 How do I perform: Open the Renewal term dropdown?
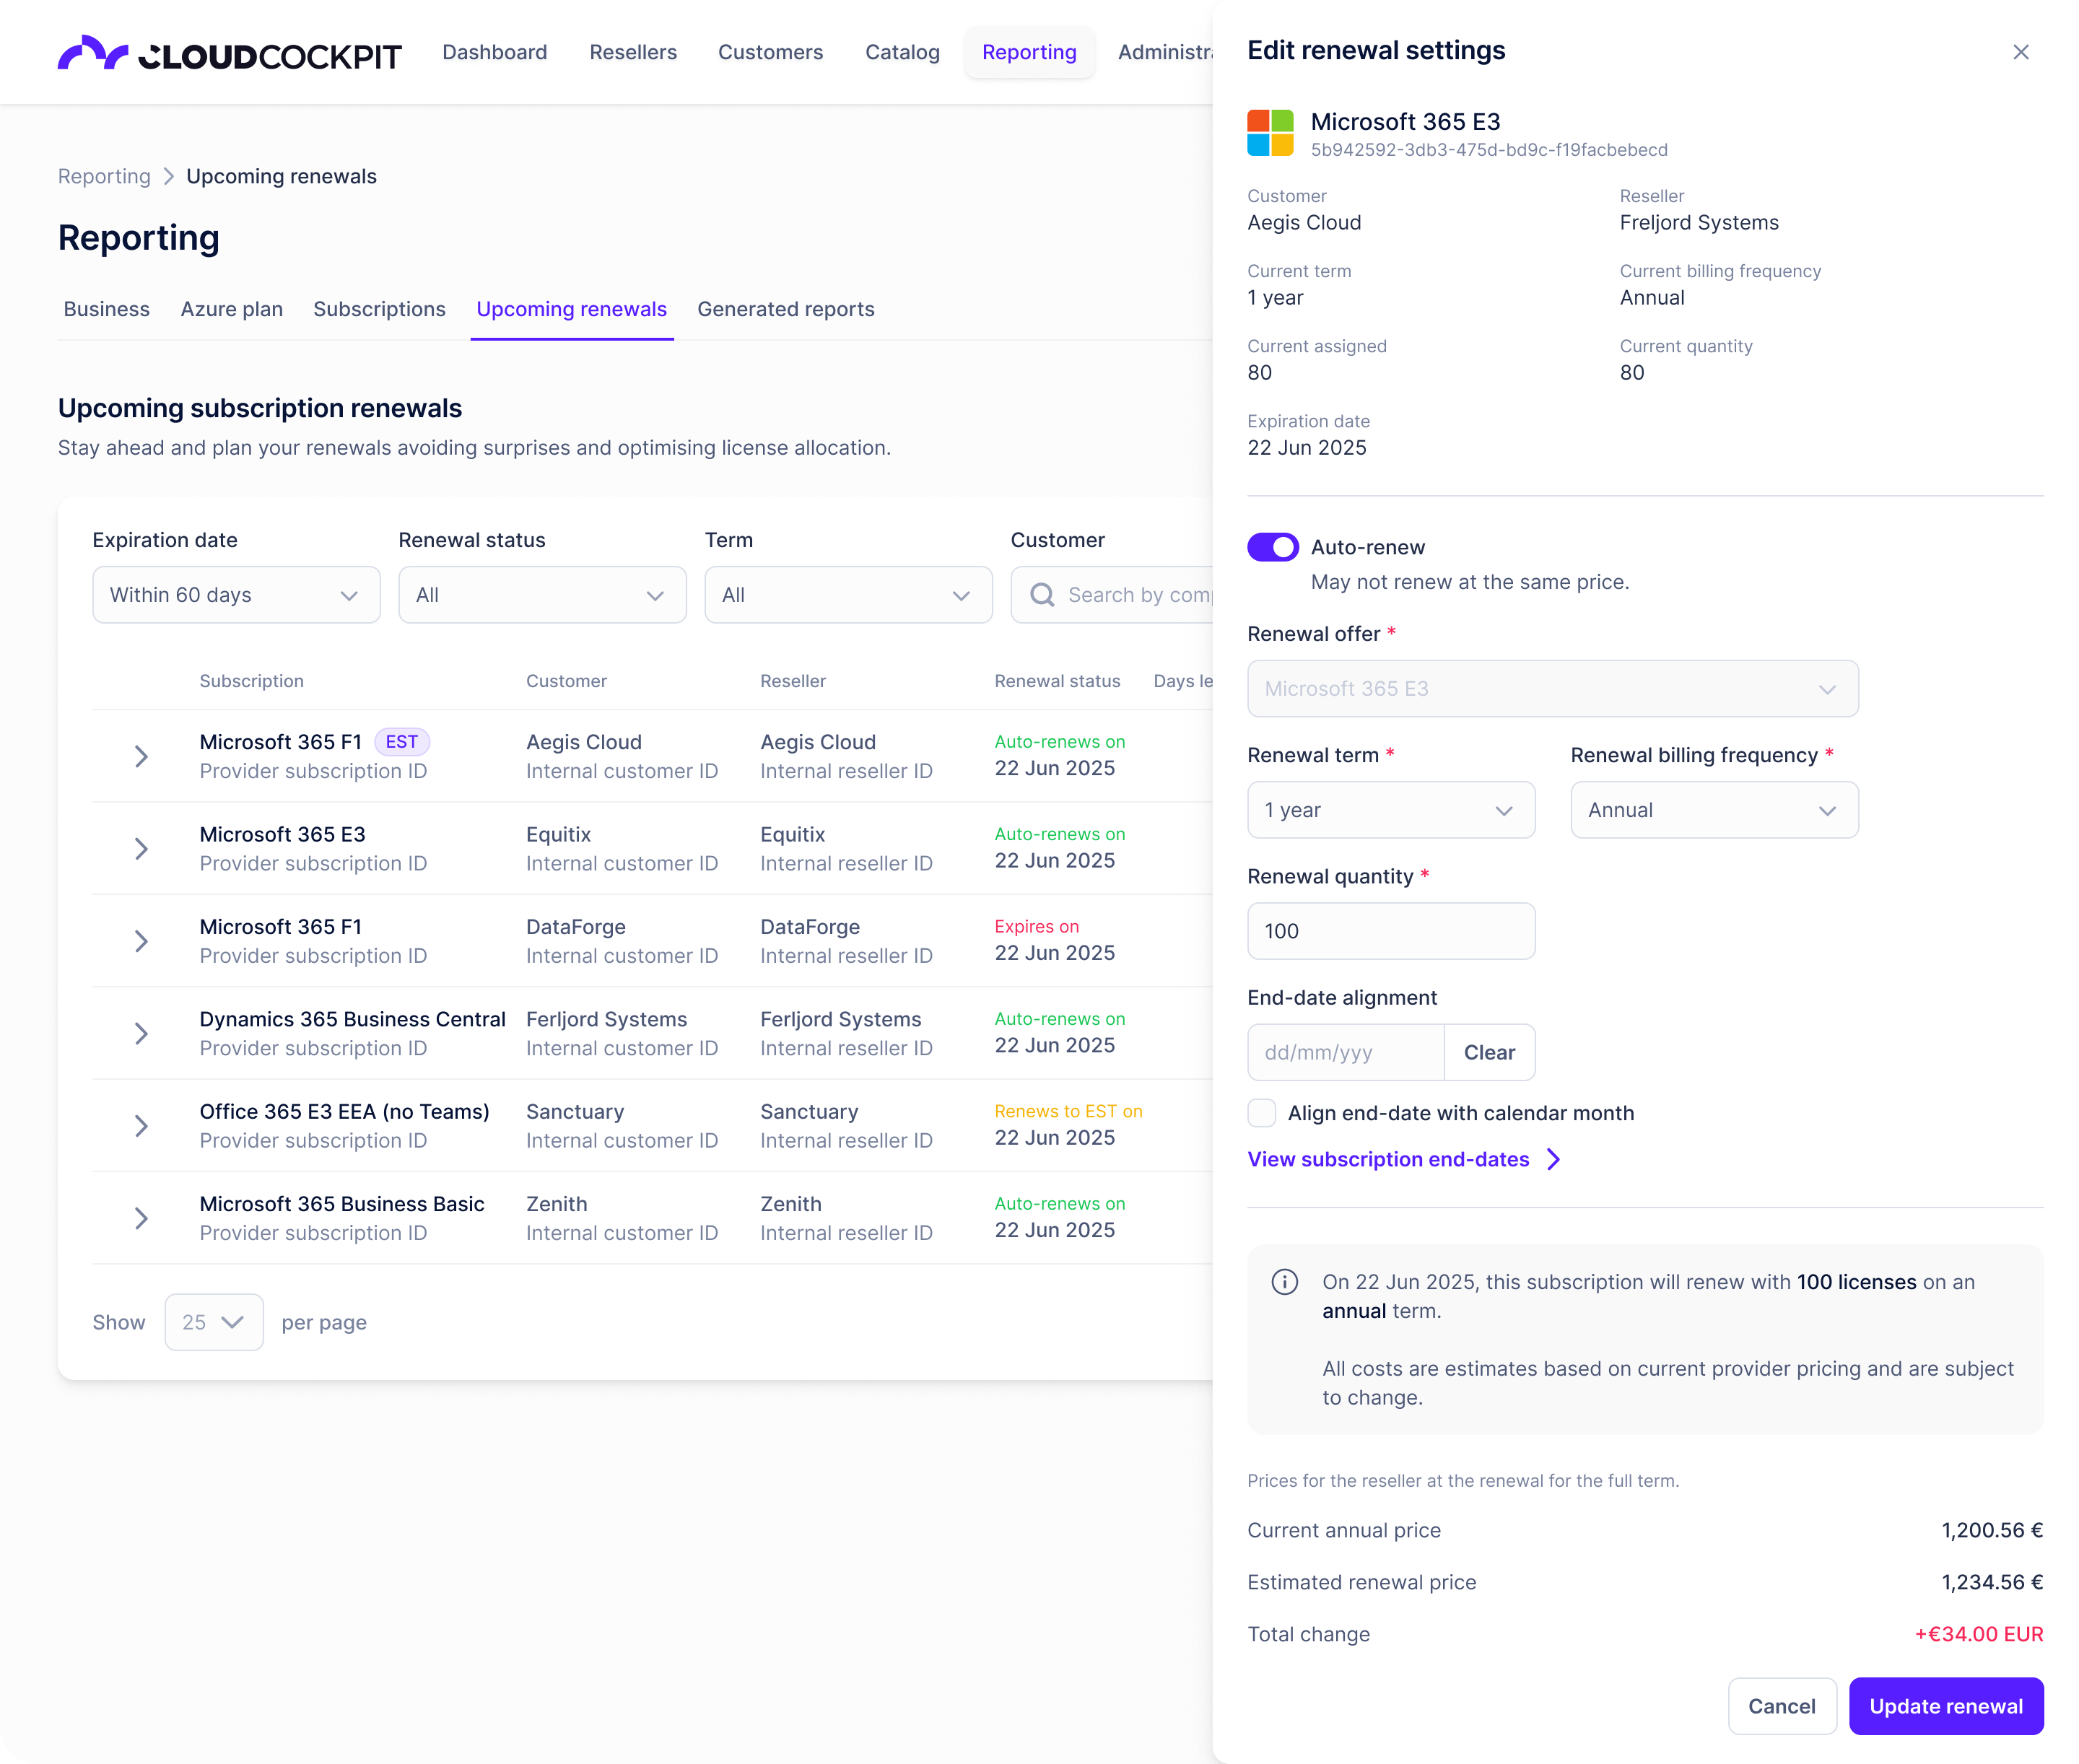click(x=1390, y=810)
